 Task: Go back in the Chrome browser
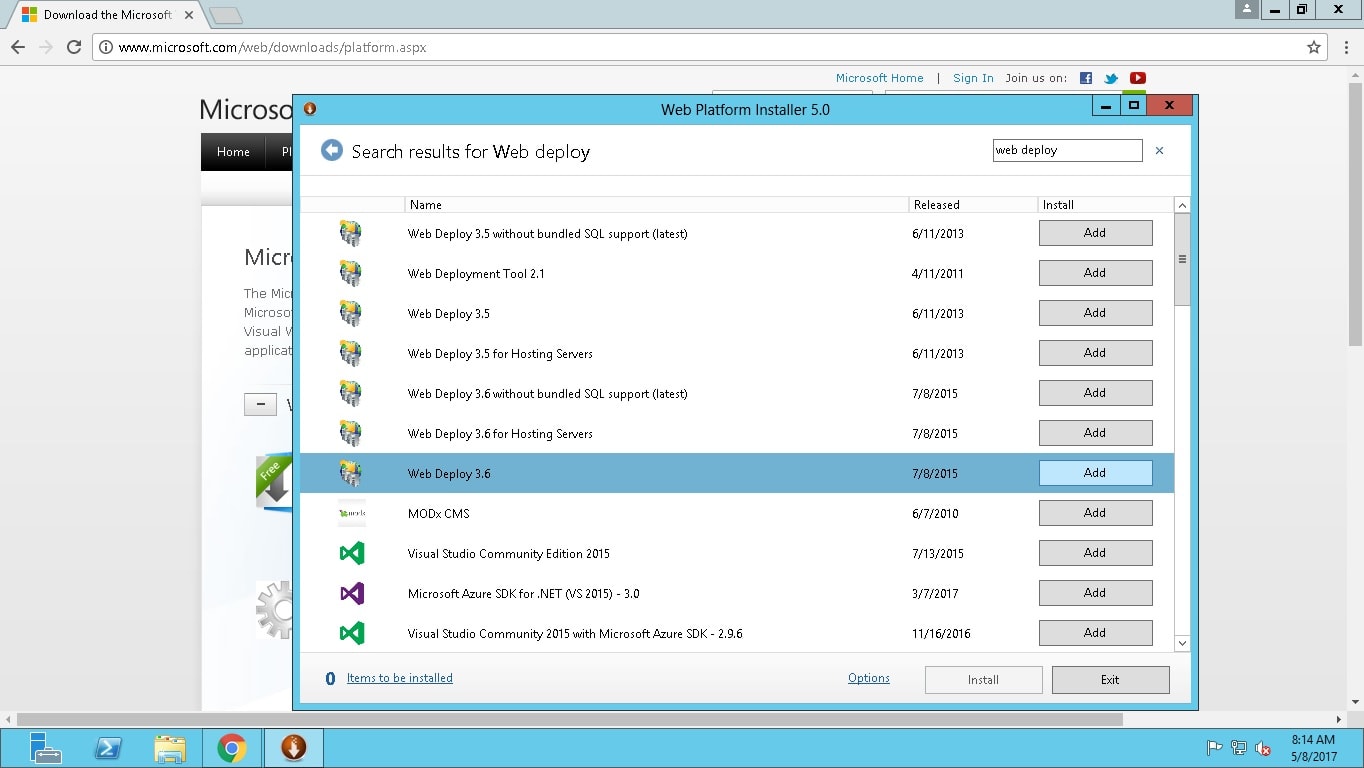point(18,47)
